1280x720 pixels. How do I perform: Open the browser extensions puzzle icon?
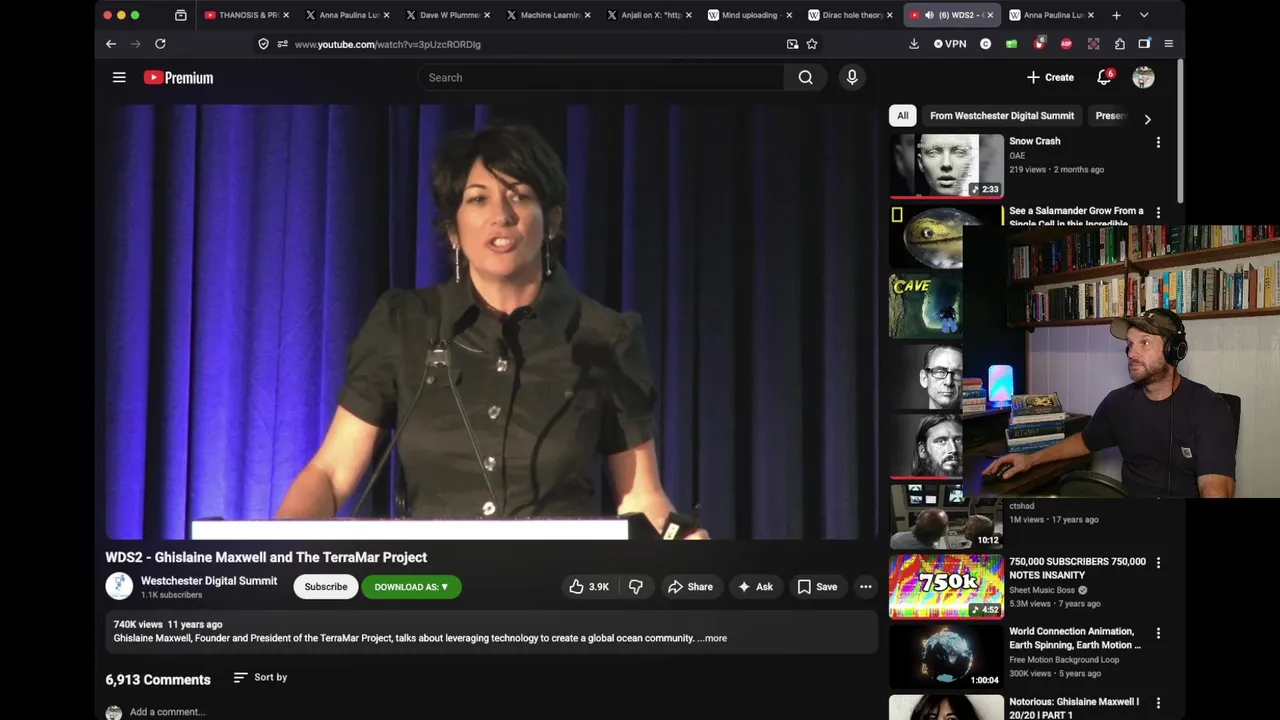(x=1119, y=44)
